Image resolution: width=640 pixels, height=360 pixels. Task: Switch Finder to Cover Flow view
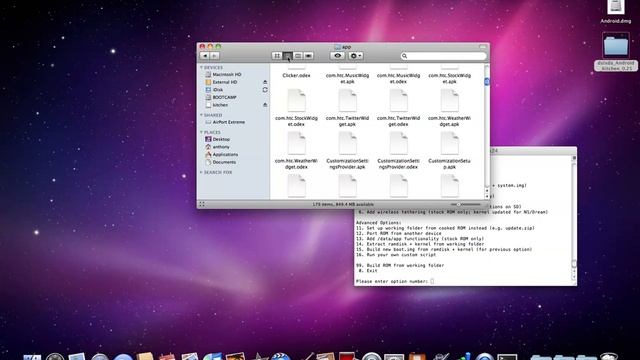(x=309, y=56)
